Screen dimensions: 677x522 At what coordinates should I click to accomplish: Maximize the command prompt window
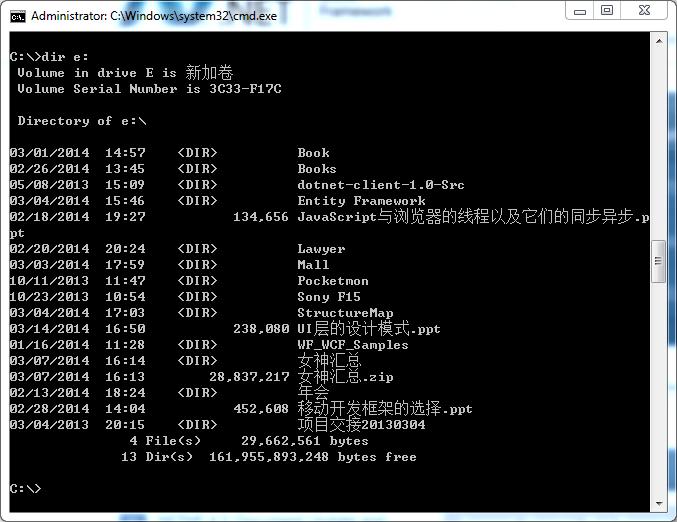point(607,11)
